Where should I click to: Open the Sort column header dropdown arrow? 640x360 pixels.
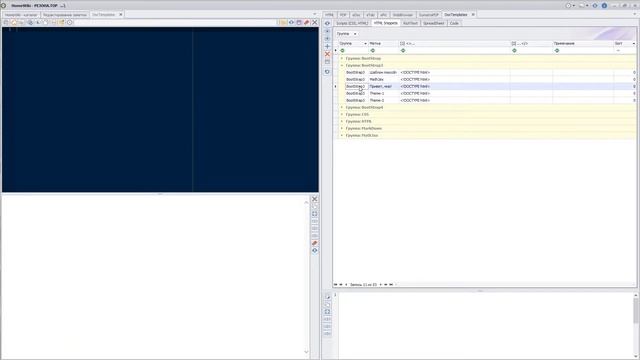[633, 44]
